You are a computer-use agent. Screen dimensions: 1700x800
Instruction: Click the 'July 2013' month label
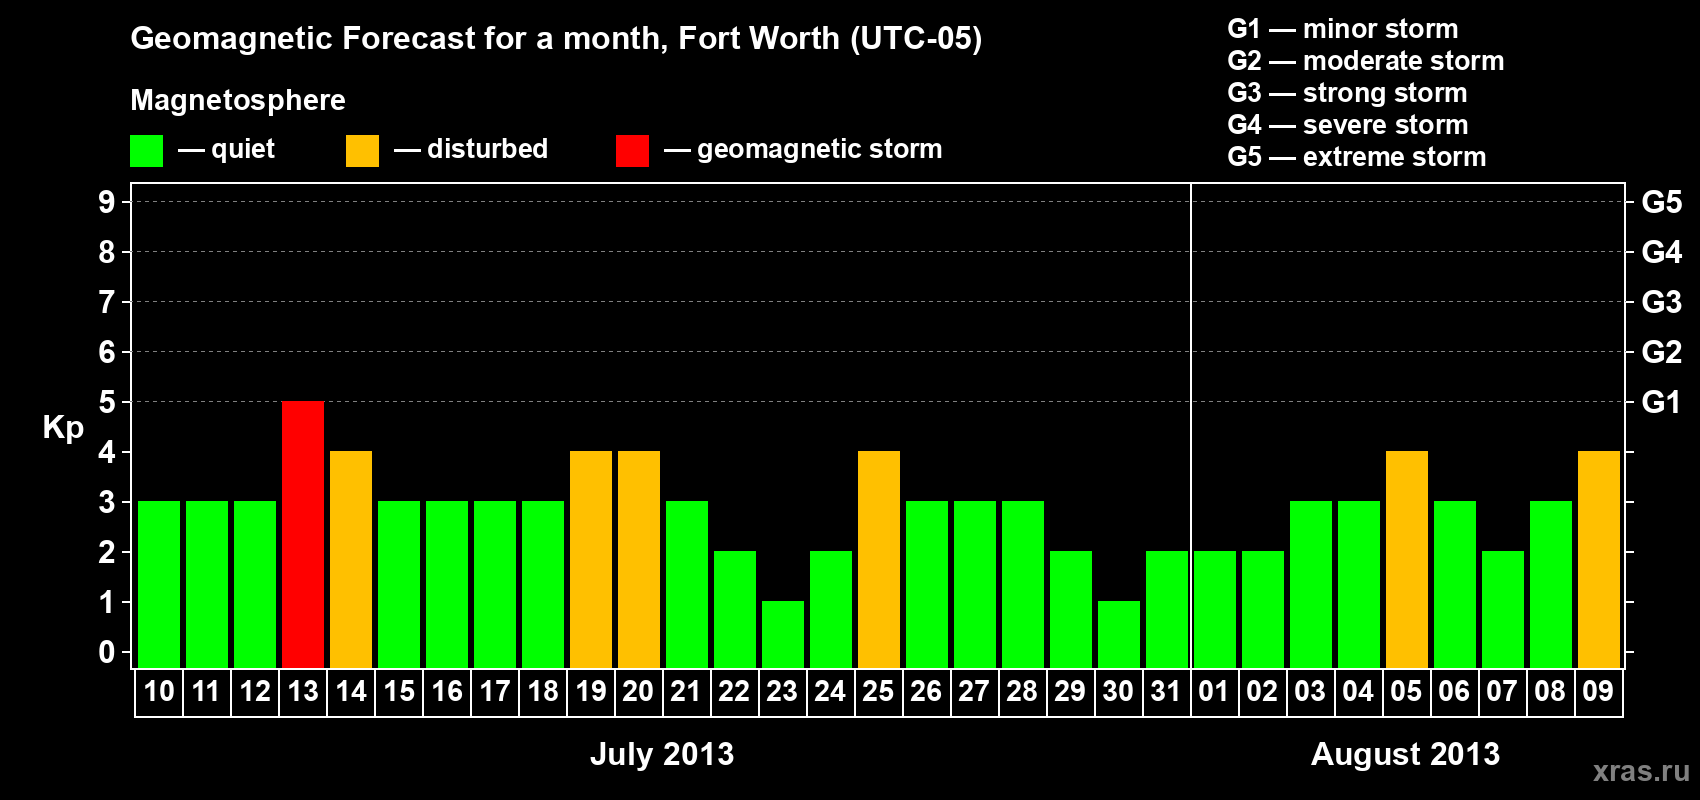click(x=662, y=754)
